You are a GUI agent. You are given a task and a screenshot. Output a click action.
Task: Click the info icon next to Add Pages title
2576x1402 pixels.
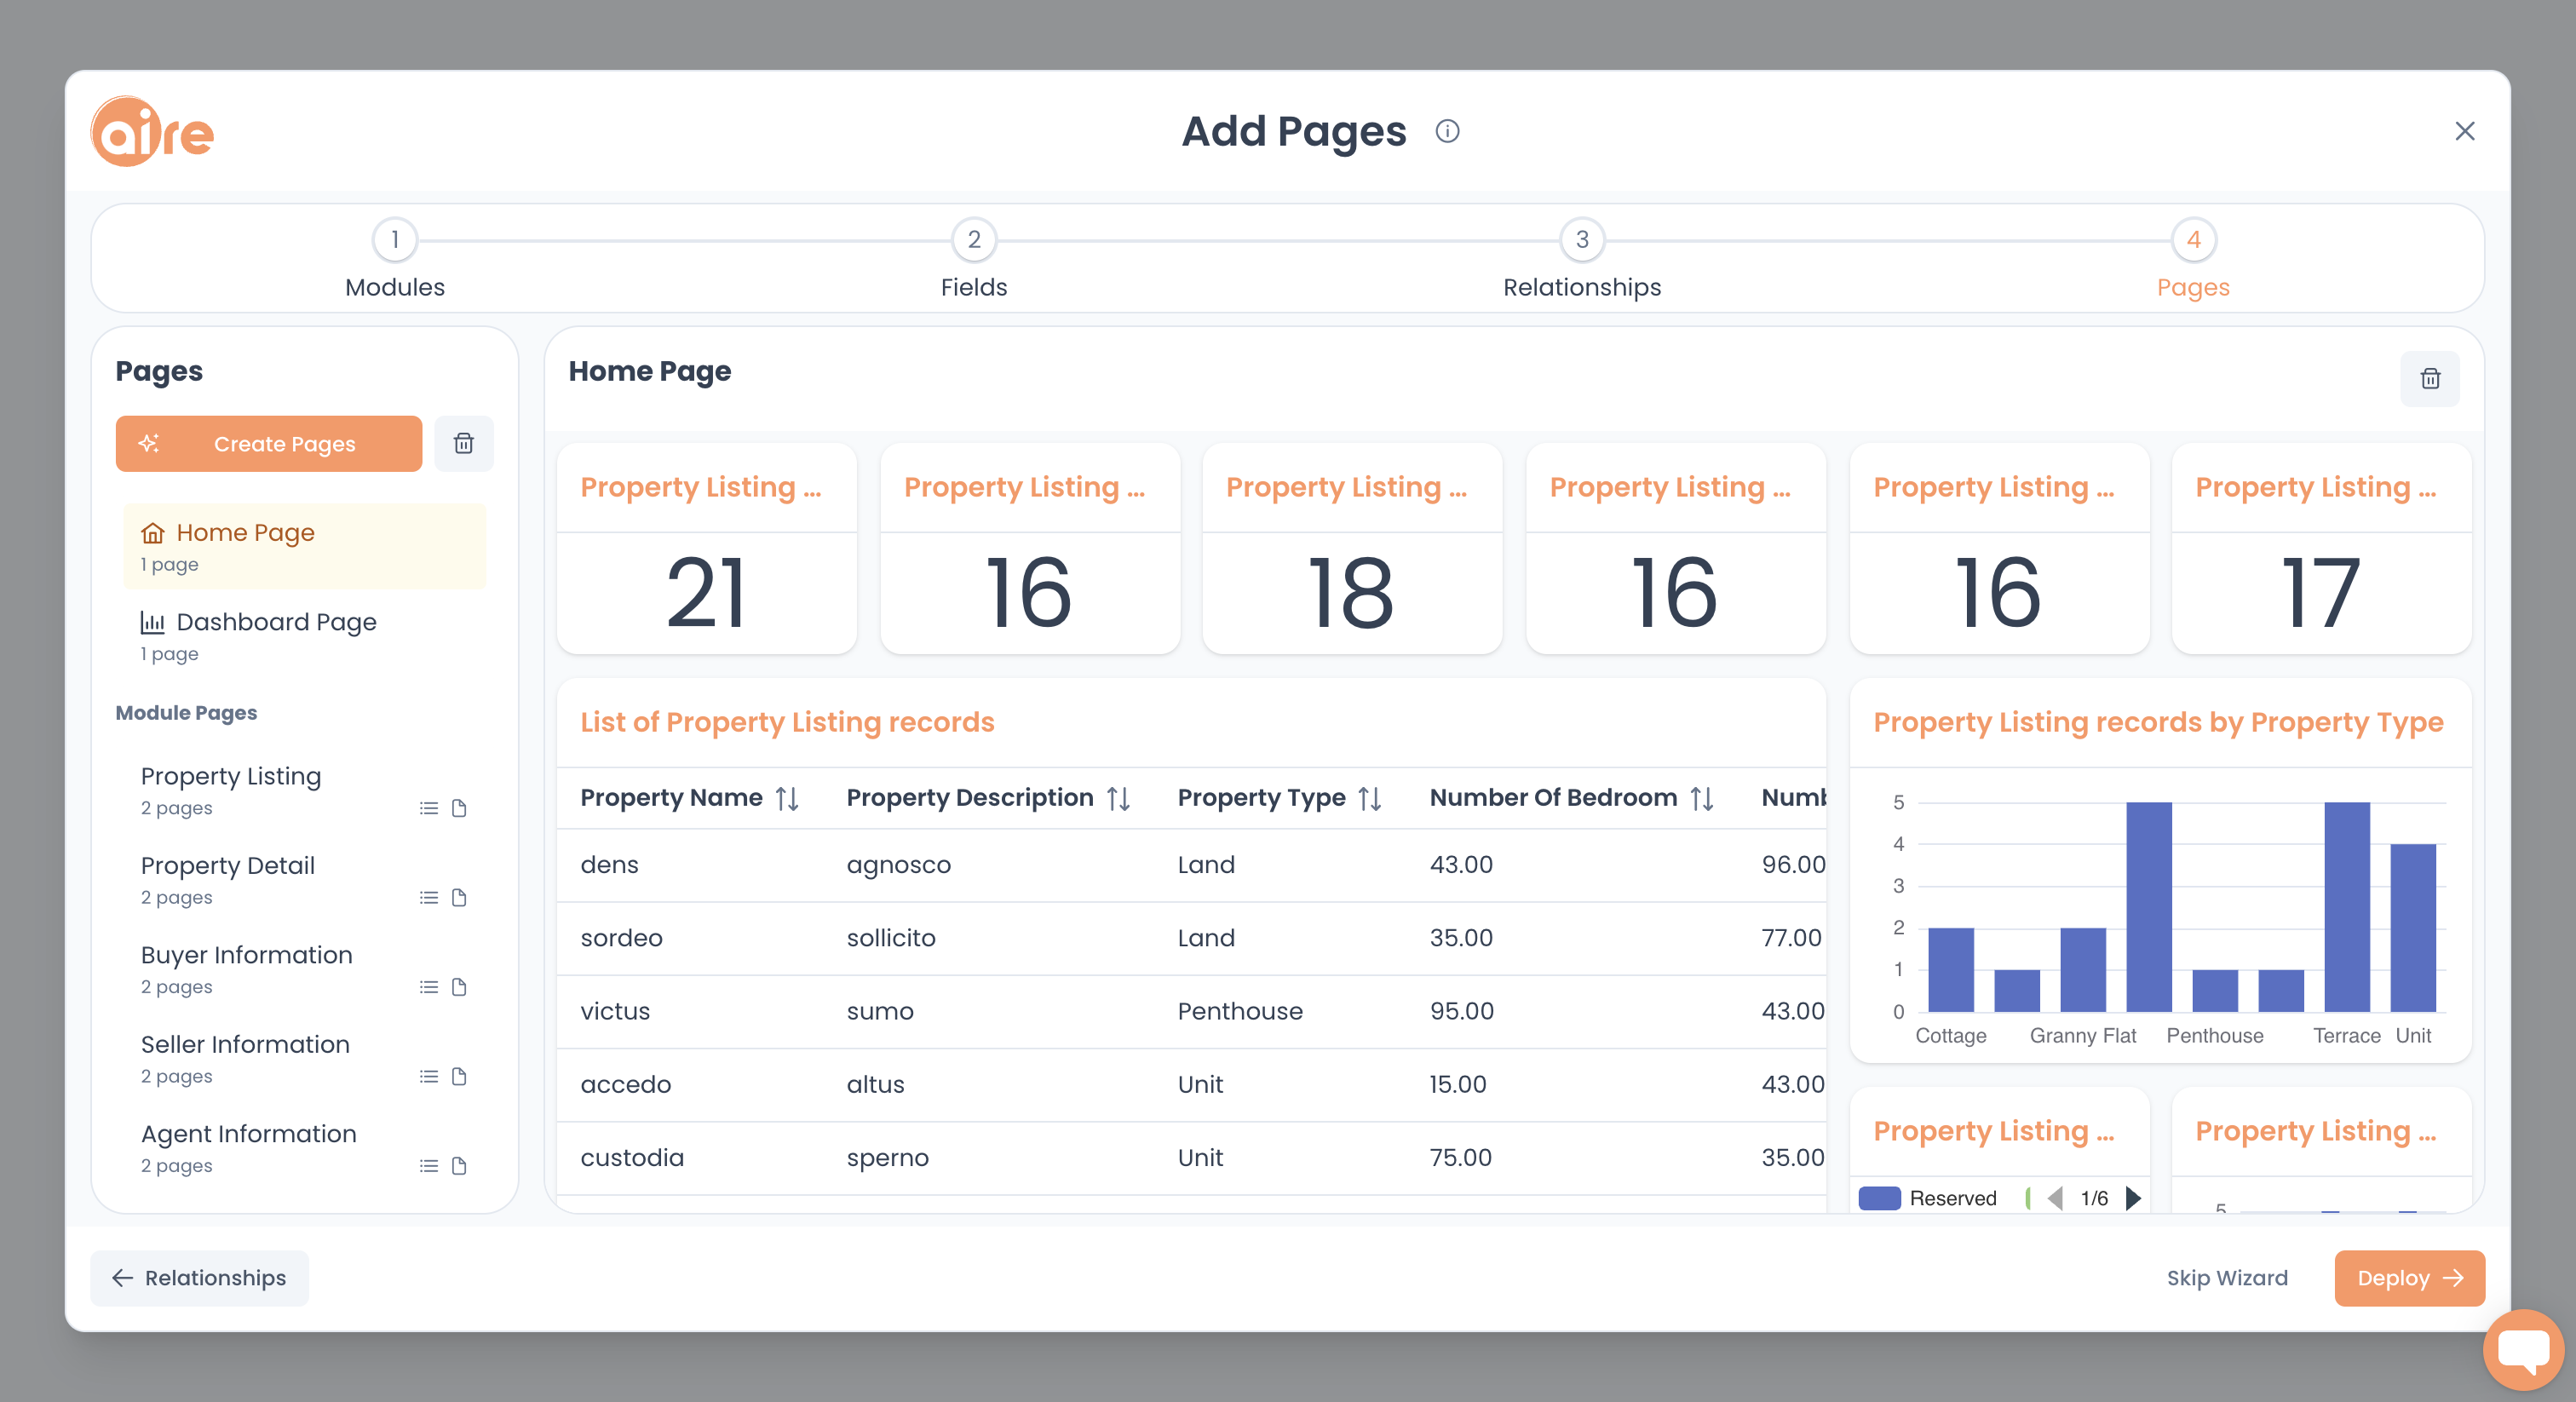pyautogui.click(x=1452, y=131)
